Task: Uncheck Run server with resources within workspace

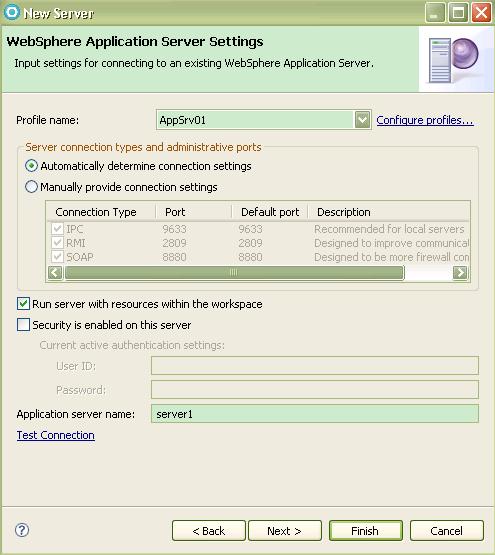Action: 23,304
